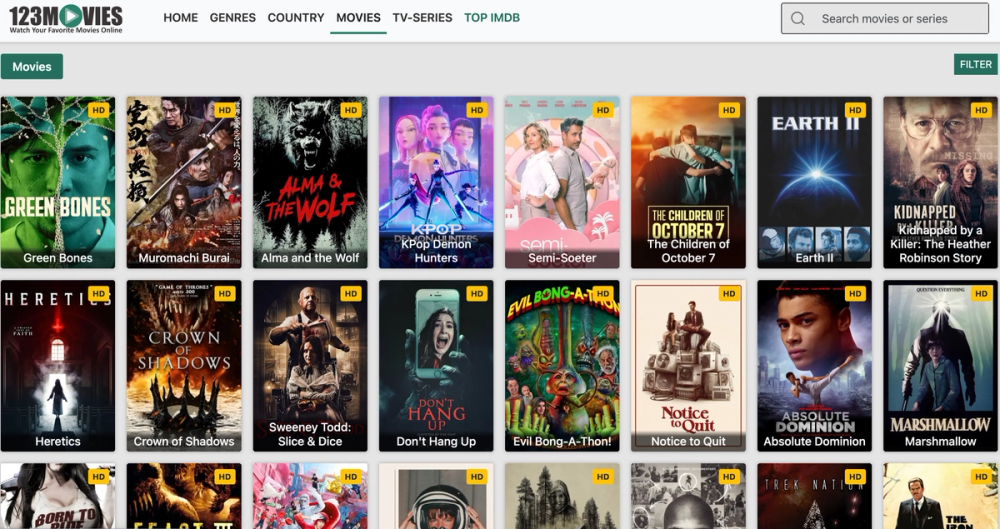Image resolution: width=1000 pixels, height=529 pixels.
Task: Open the Born to Ride poster
Action: (x=58, y=496)
